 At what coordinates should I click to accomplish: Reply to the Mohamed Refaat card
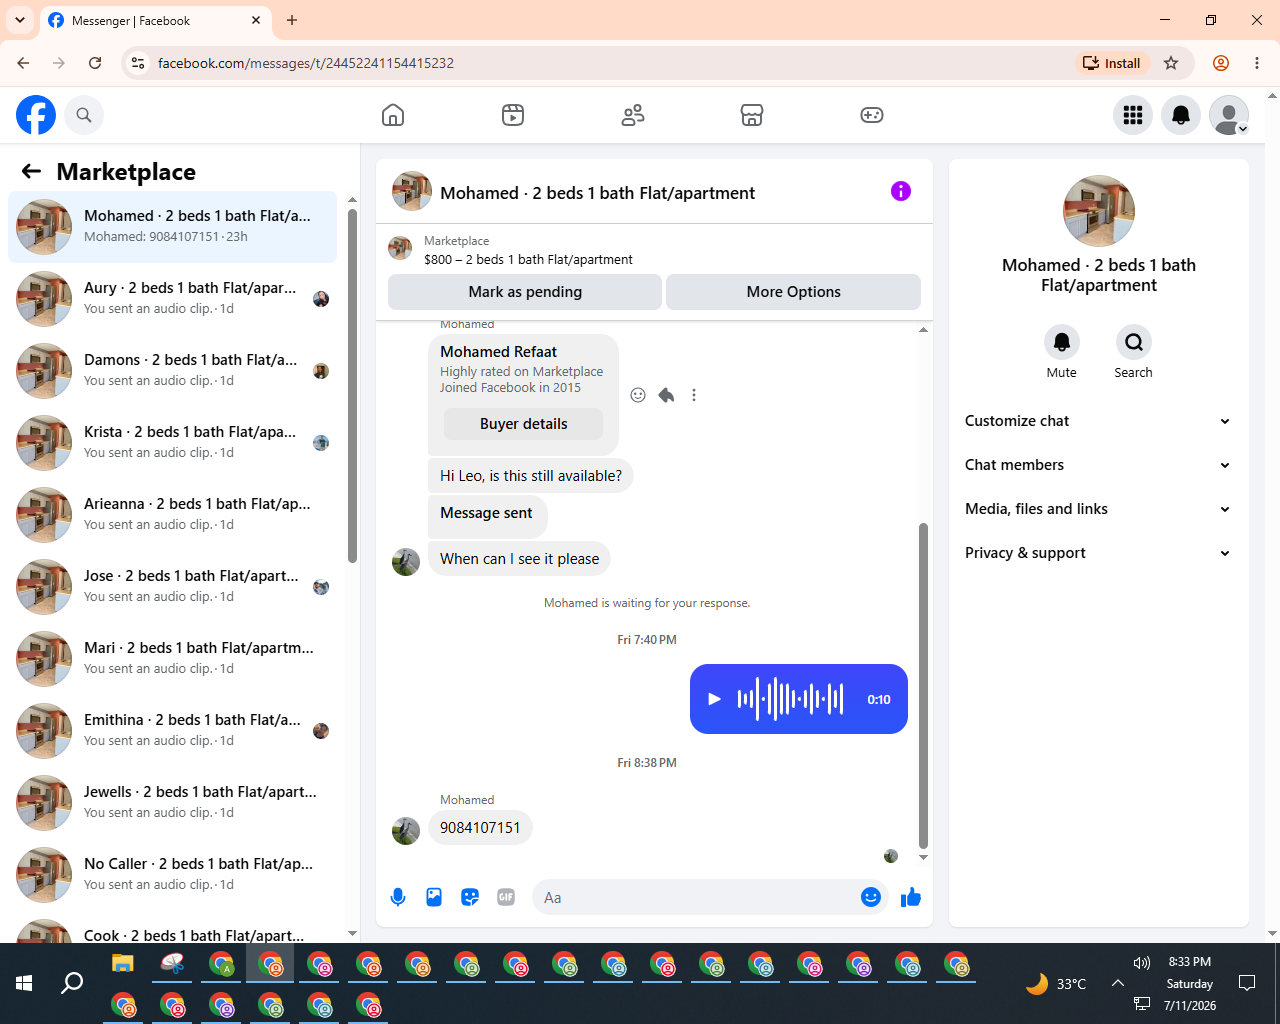click(666, 395)
